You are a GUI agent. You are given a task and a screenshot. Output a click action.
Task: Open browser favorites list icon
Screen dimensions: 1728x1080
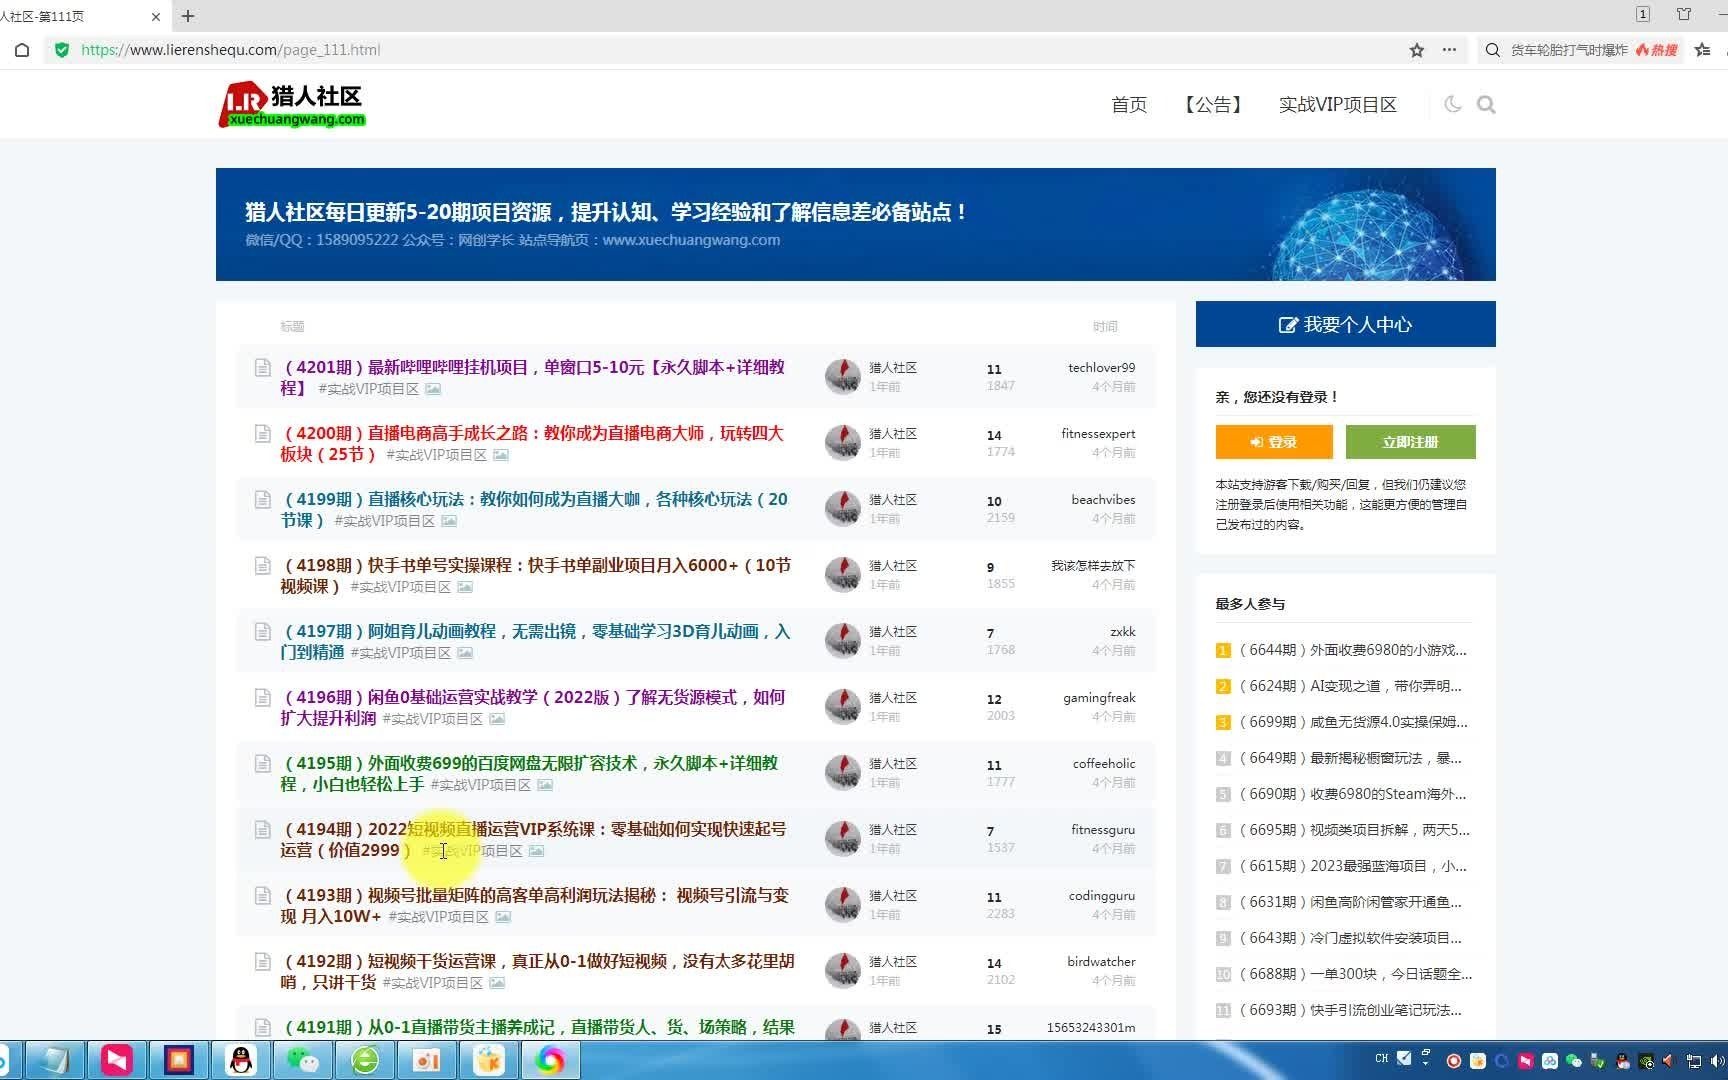[x=1702, y=50]
